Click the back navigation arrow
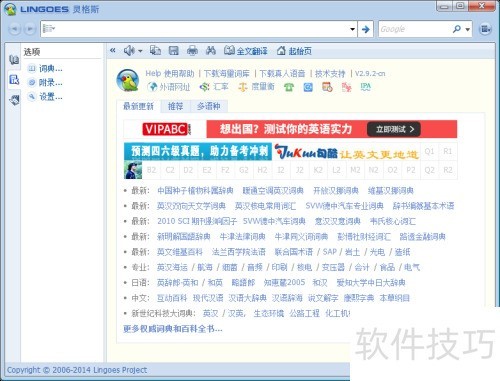500x381 pixels. pos(14,29)
